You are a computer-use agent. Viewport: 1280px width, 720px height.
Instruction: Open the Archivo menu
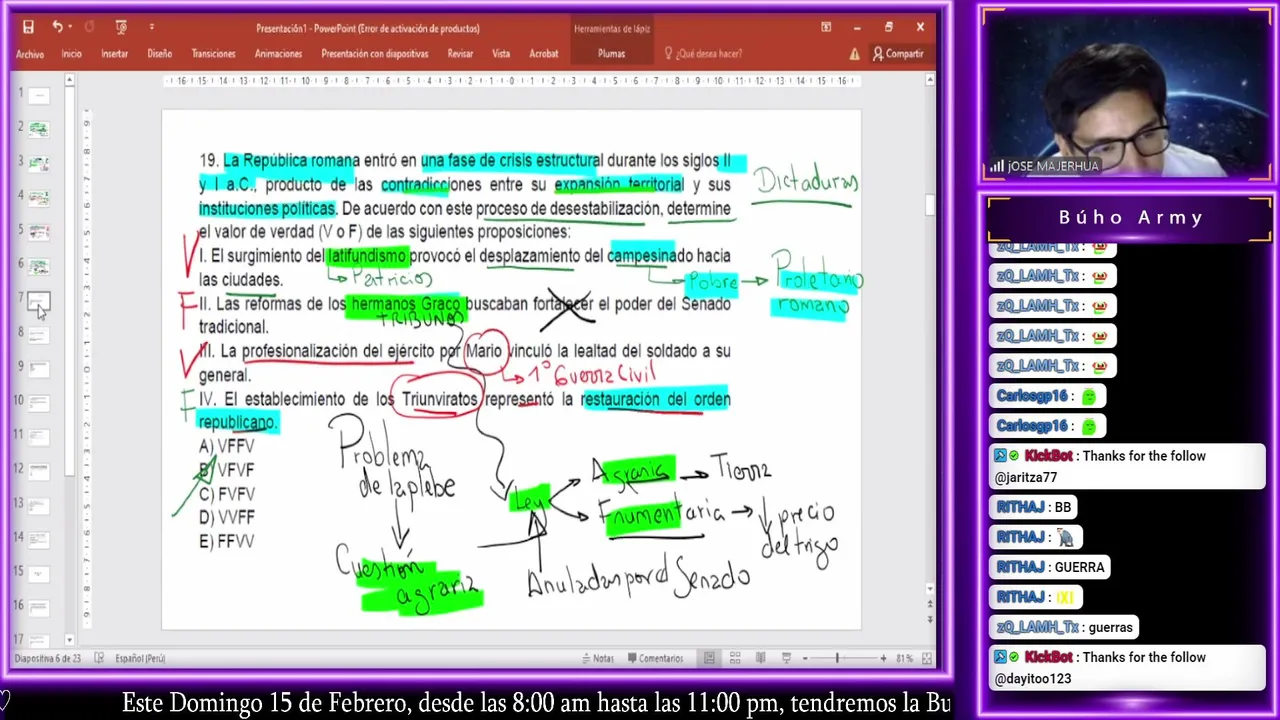click(x=30, y=54)
